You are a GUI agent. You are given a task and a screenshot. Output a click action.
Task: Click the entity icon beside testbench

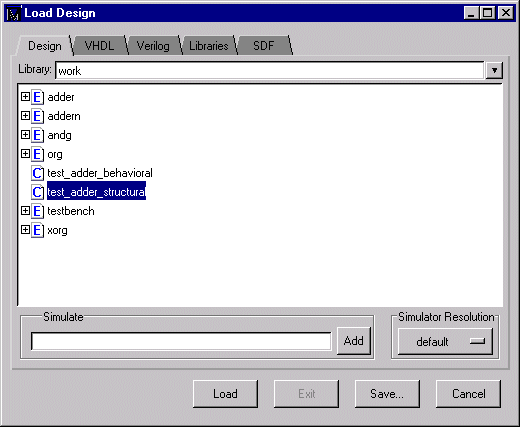click(x=37, y=211)
